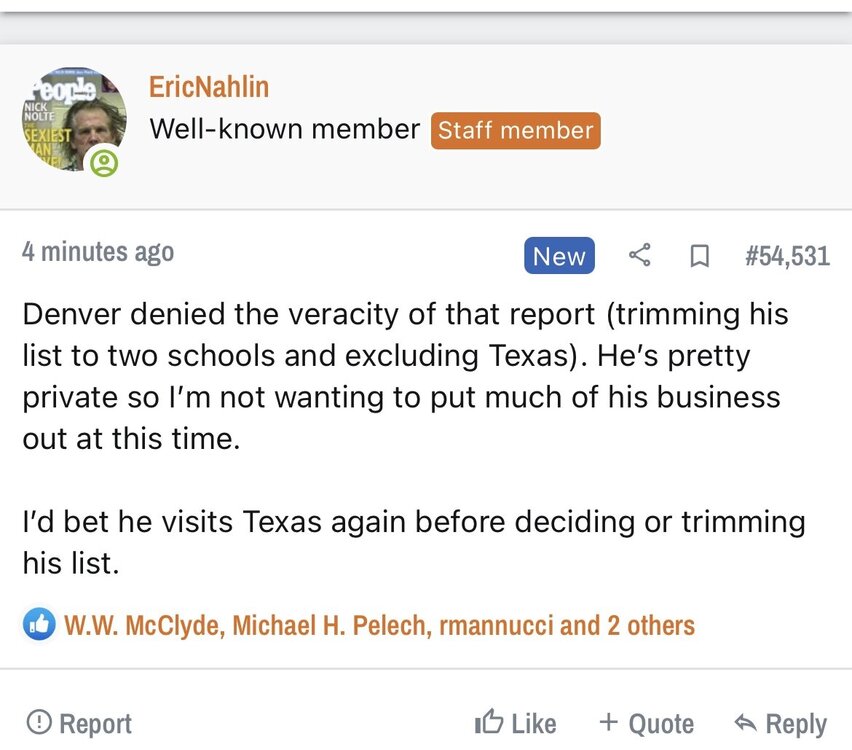The width and height of the screenshot is (852, 750).
Task: Click the blue thumbs-up reaction icon
Action: coord(39,625)
